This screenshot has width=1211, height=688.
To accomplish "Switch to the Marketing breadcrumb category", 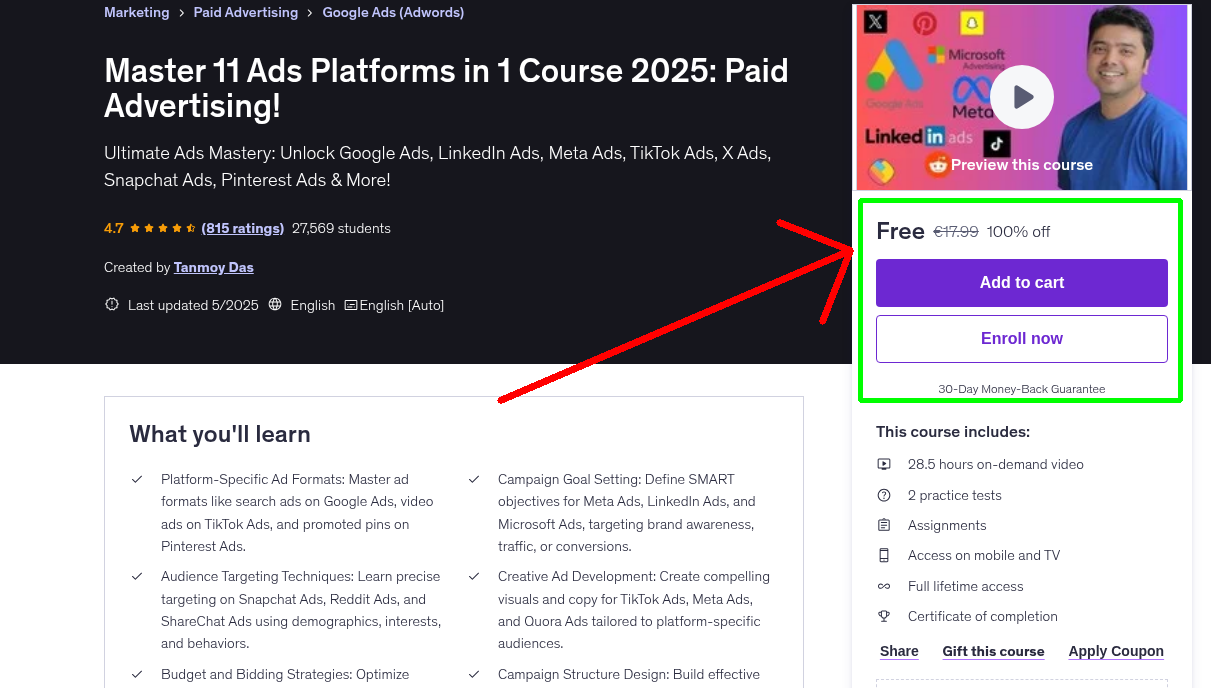I will pyautogui.click(x=137, y=12).
